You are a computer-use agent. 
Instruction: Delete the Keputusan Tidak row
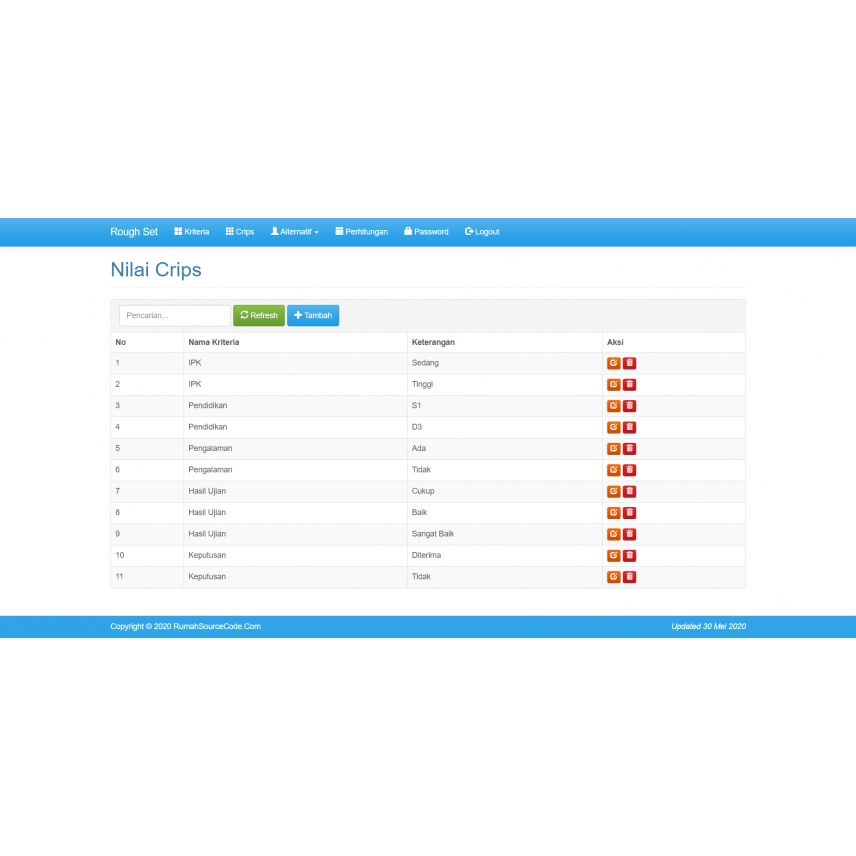(629, 576)
